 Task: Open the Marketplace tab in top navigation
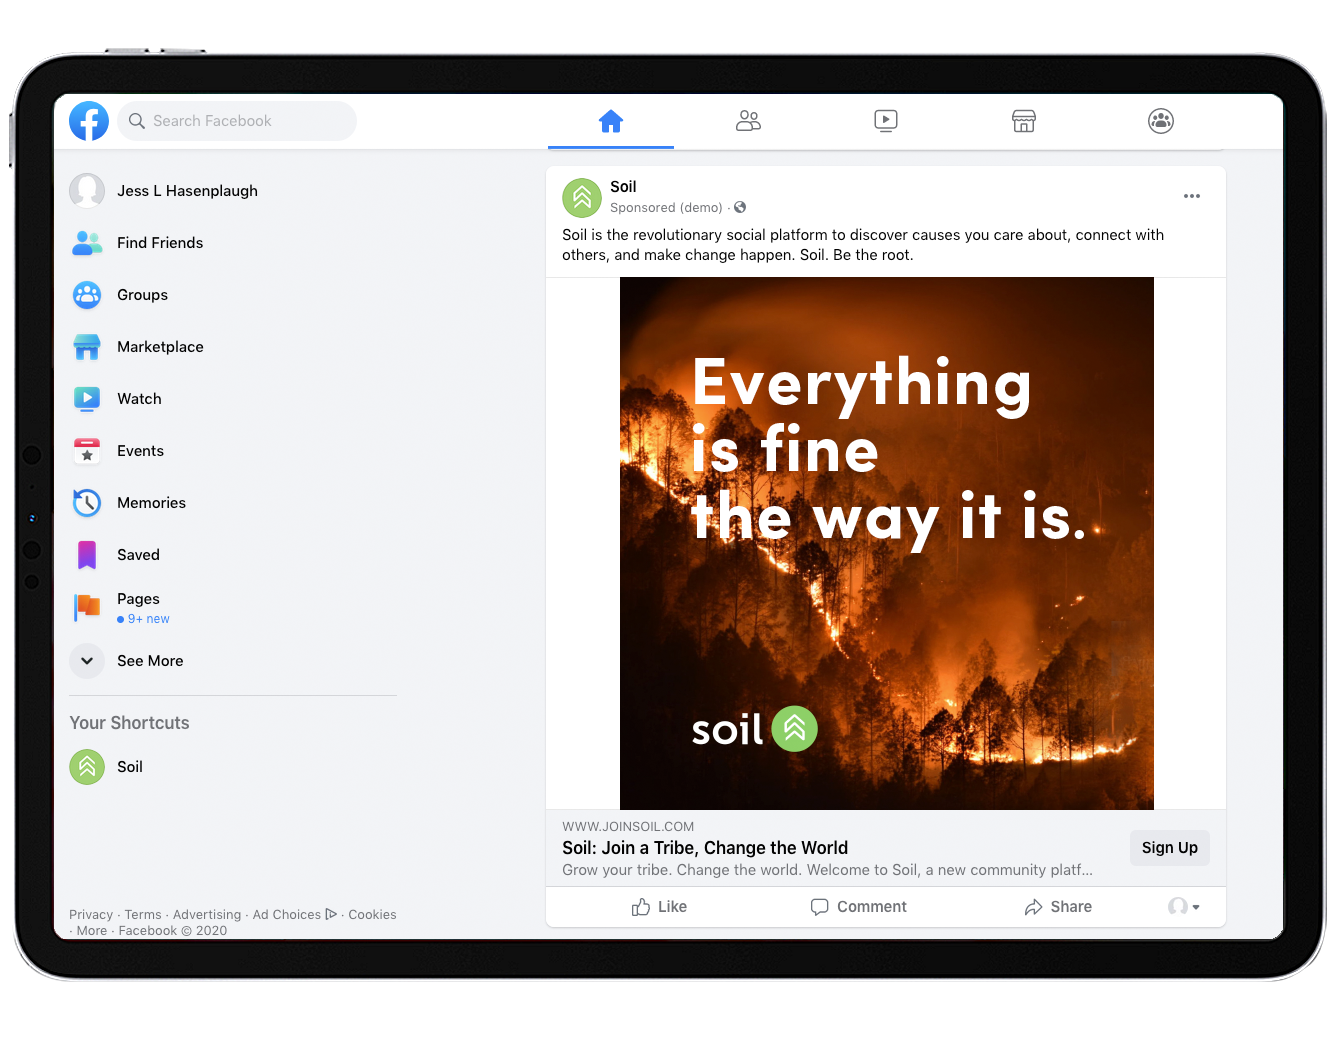1024,121
